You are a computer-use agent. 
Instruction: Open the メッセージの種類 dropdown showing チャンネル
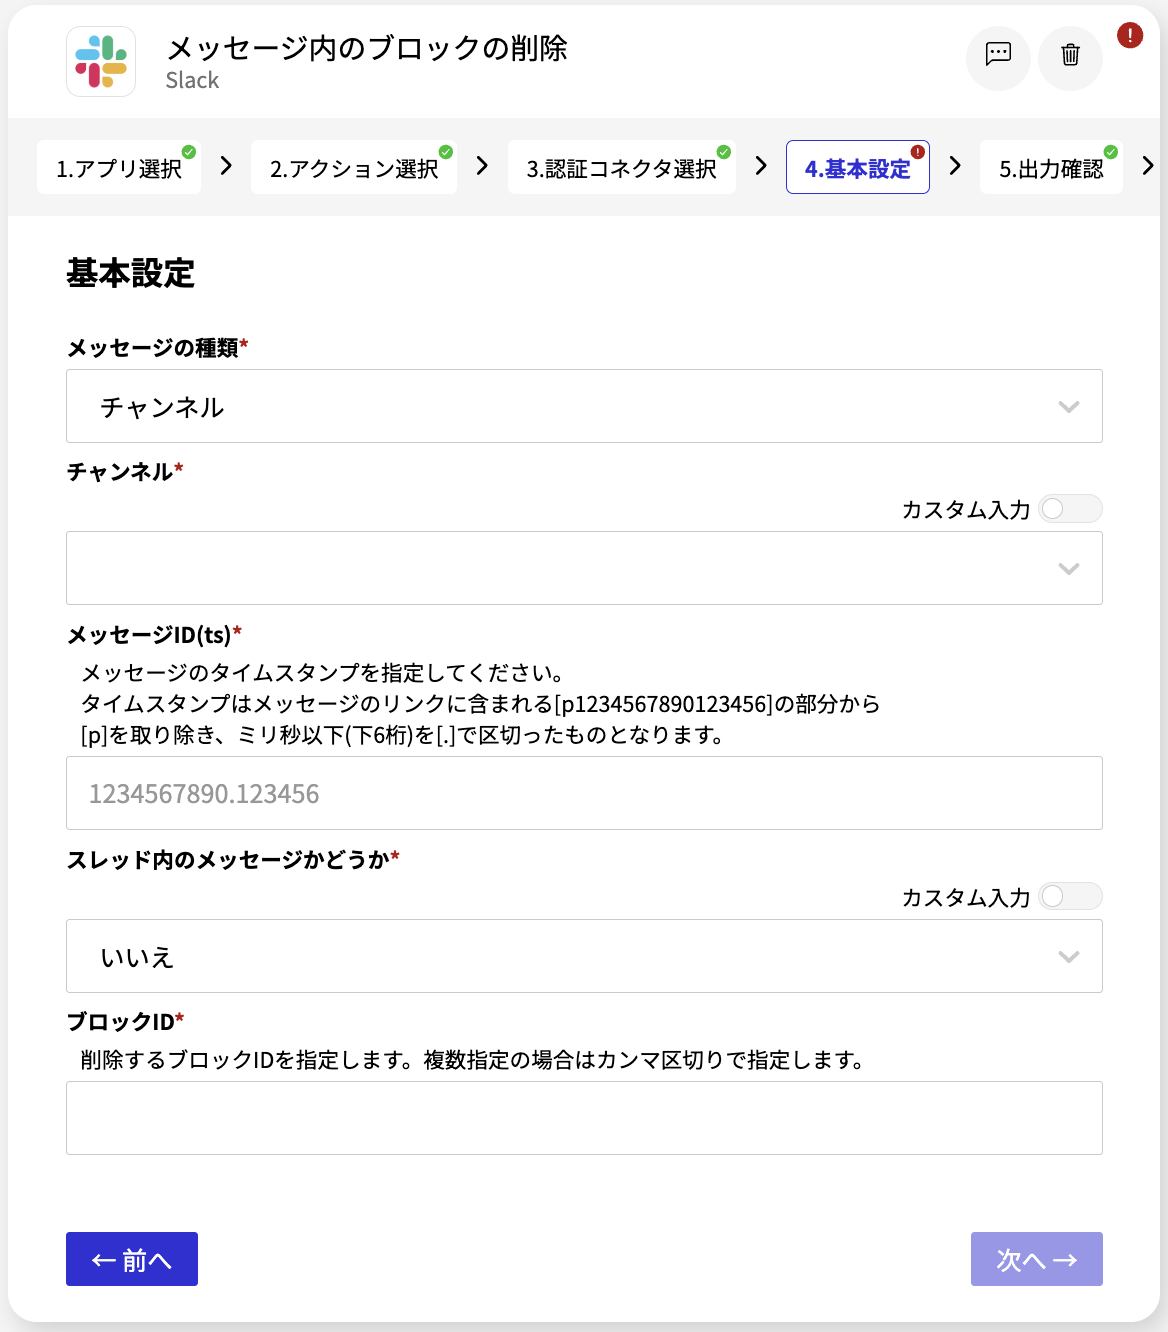(x=584, y=406)
